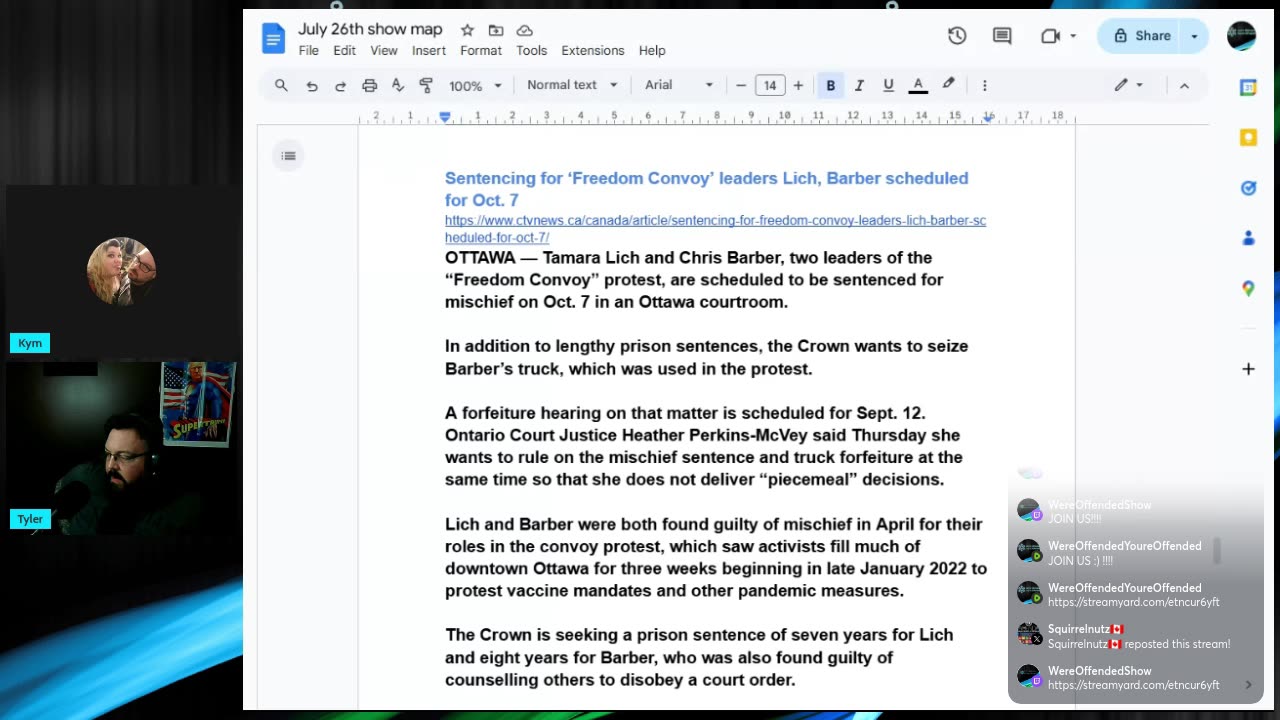Open the View menu
Viewport: 1280px width, 720px height.
pos(384,50)
